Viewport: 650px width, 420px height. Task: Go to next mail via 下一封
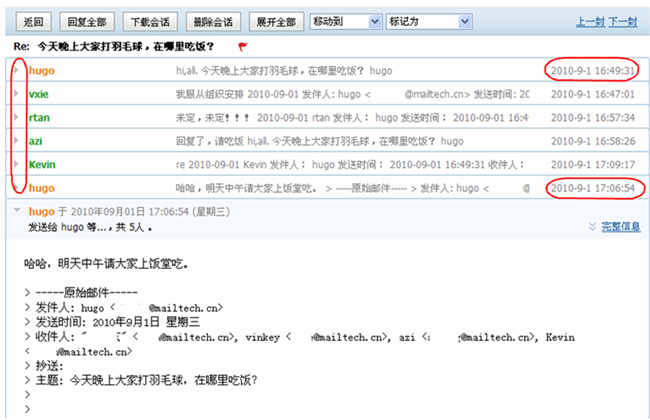tap(623, 21)
